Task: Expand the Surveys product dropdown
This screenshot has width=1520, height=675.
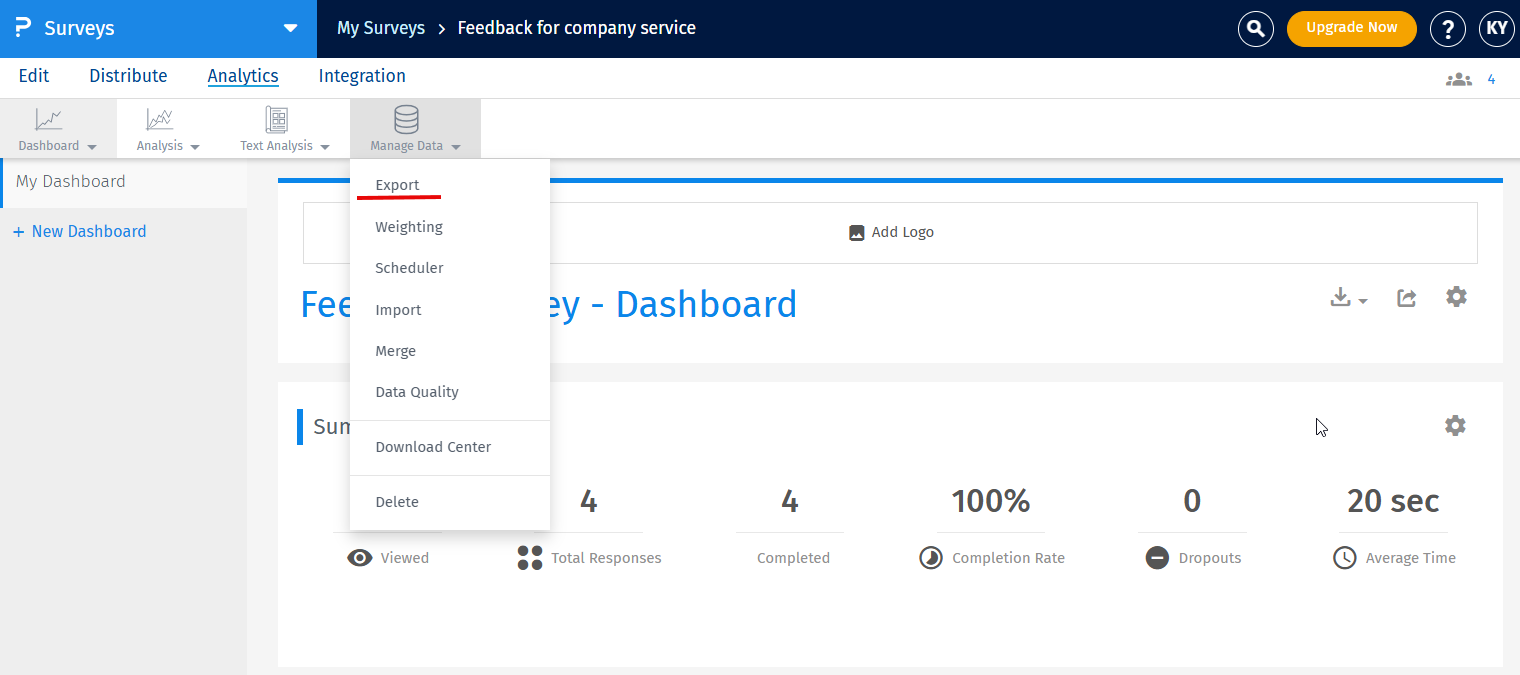Action: [290, 28]
